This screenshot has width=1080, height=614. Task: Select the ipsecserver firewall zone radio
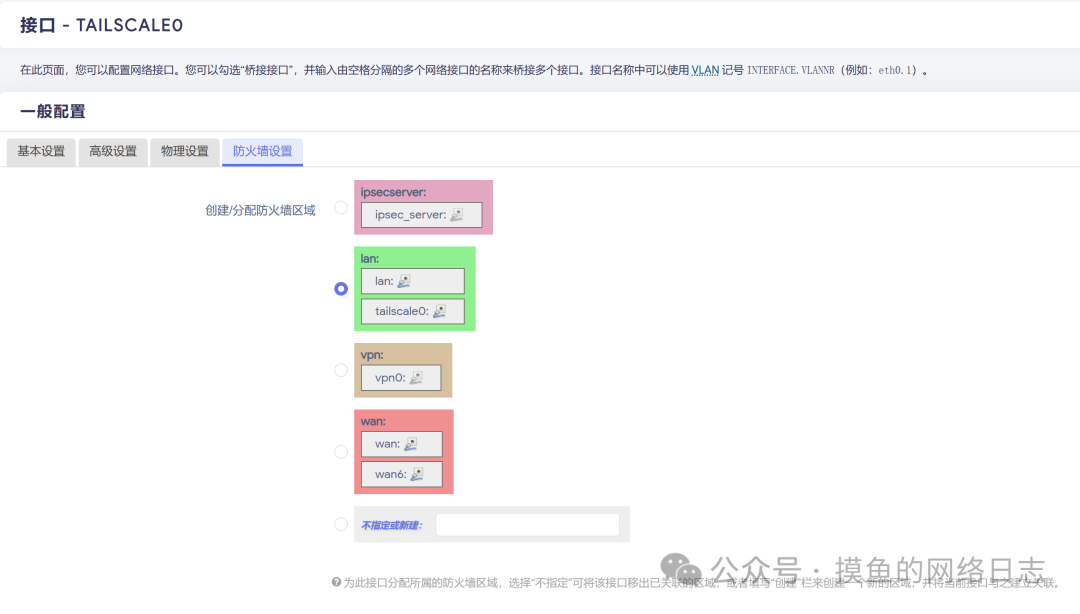[341, 208]
